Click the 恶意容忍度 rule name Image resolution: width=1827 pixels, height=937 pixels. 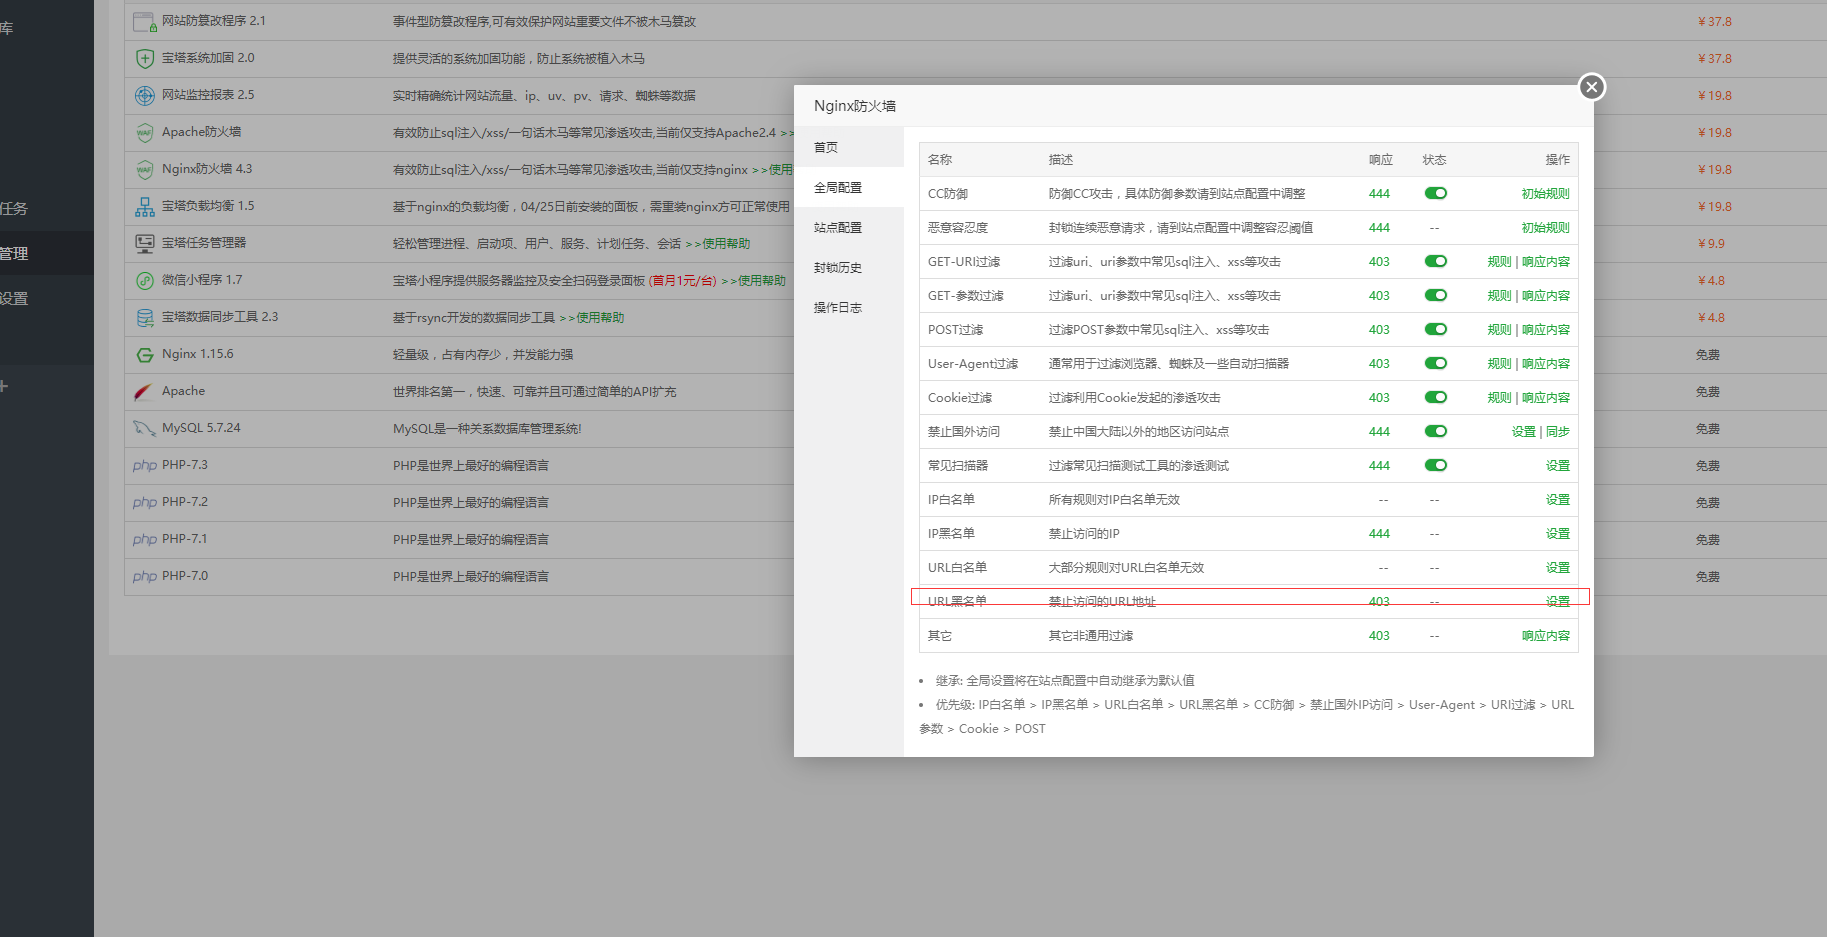tap(958, 228)
